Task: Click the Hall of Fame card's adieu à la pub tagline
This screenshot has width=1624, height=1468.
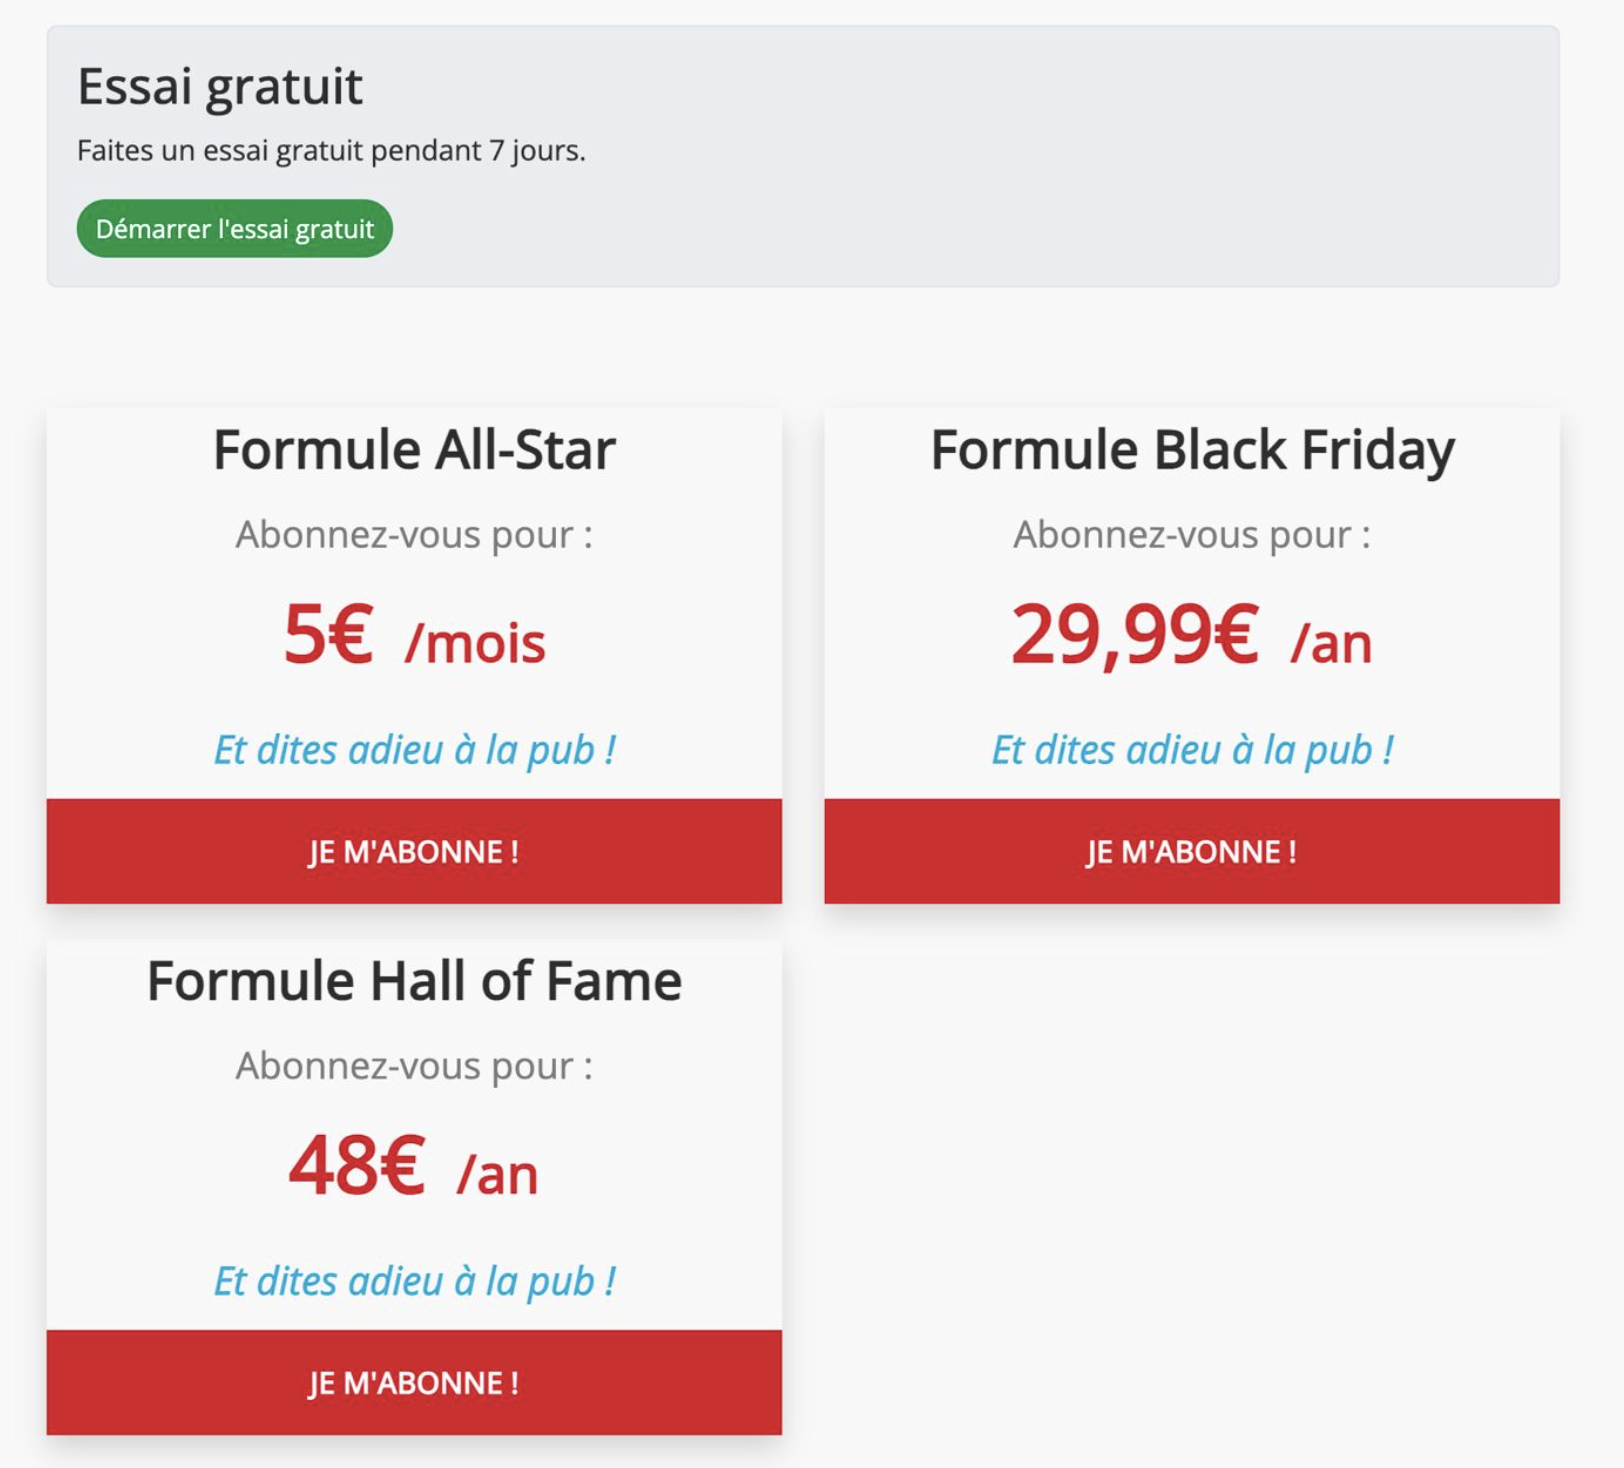Action: coord(414,1281)
